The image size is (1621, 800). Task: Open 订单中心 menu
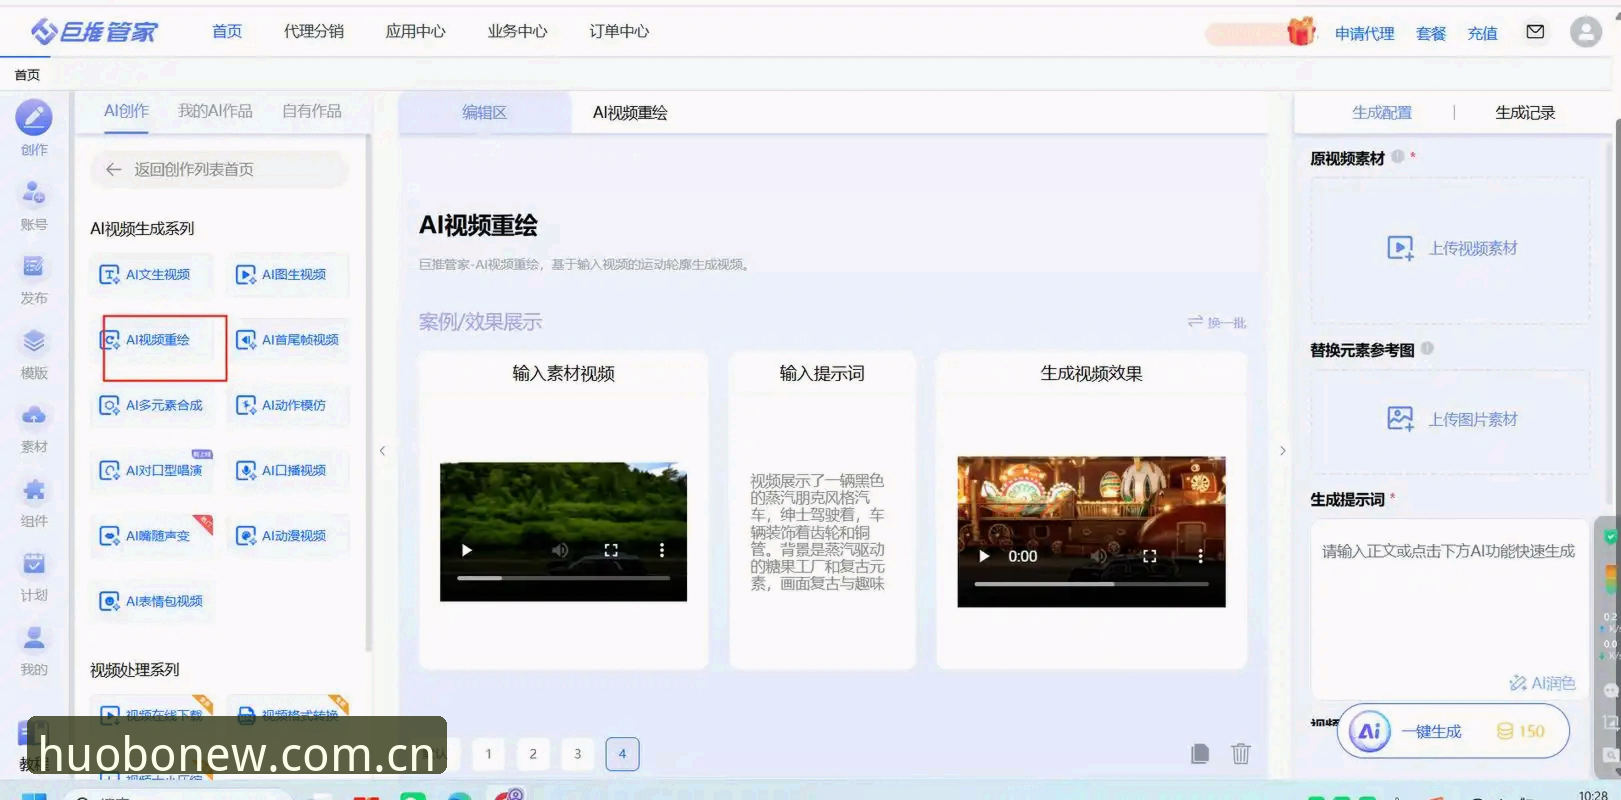coord(619,31)
